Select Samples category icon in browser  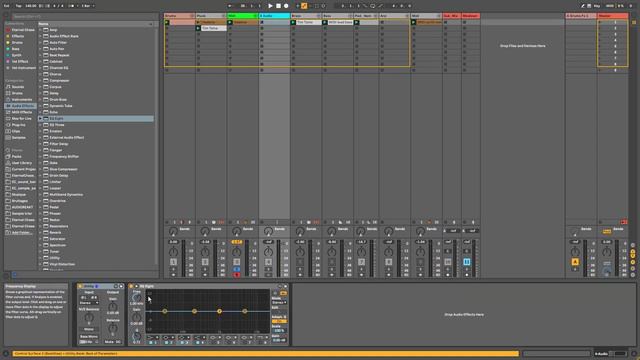[8, 138]
